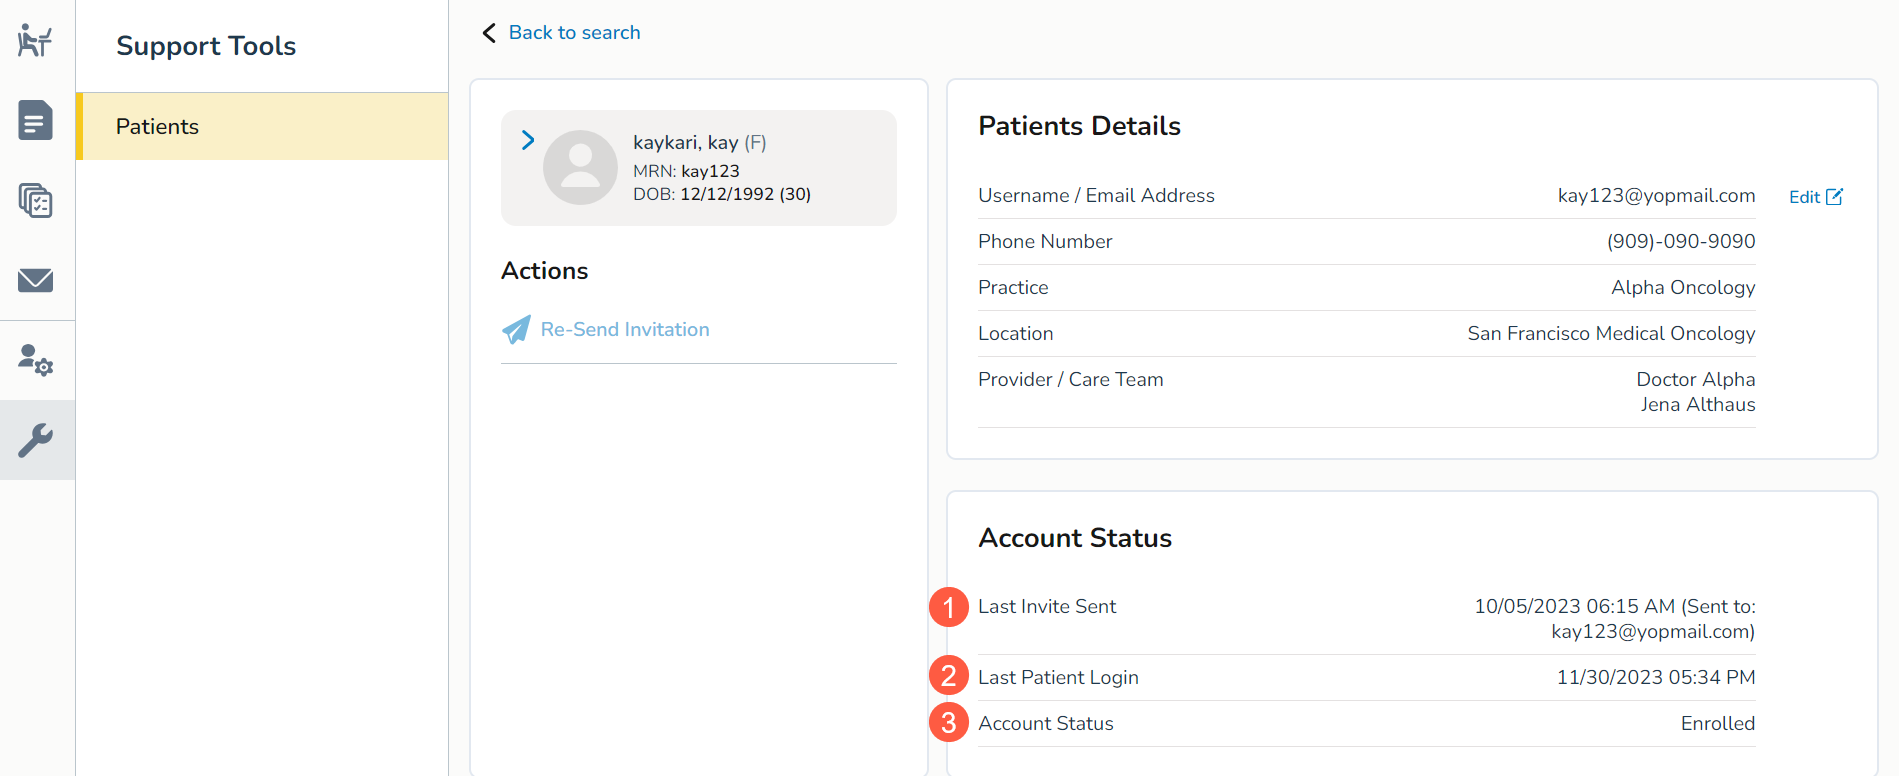
Task: Open the user settings sidebar icon
Action: [36, 360]
